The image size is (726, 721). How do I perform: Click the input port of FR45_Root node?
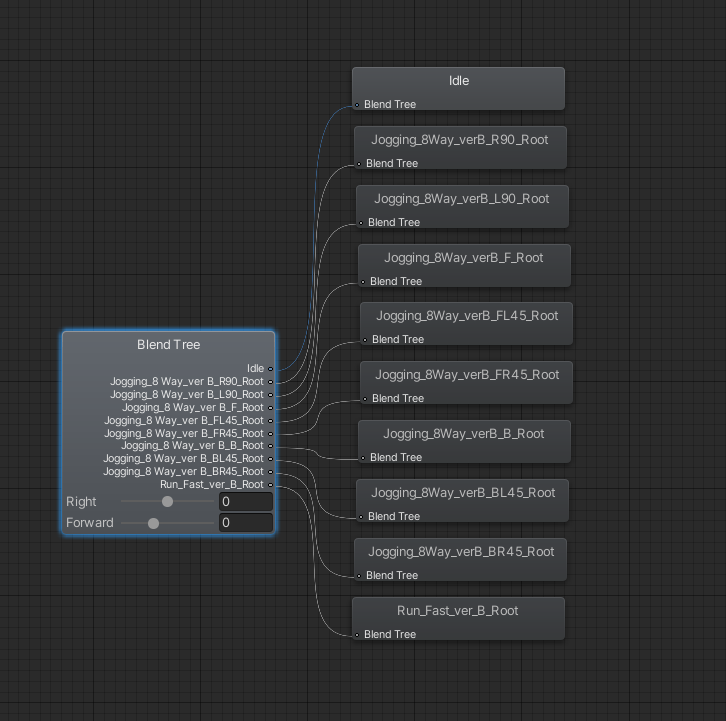[x=365, y=399]
